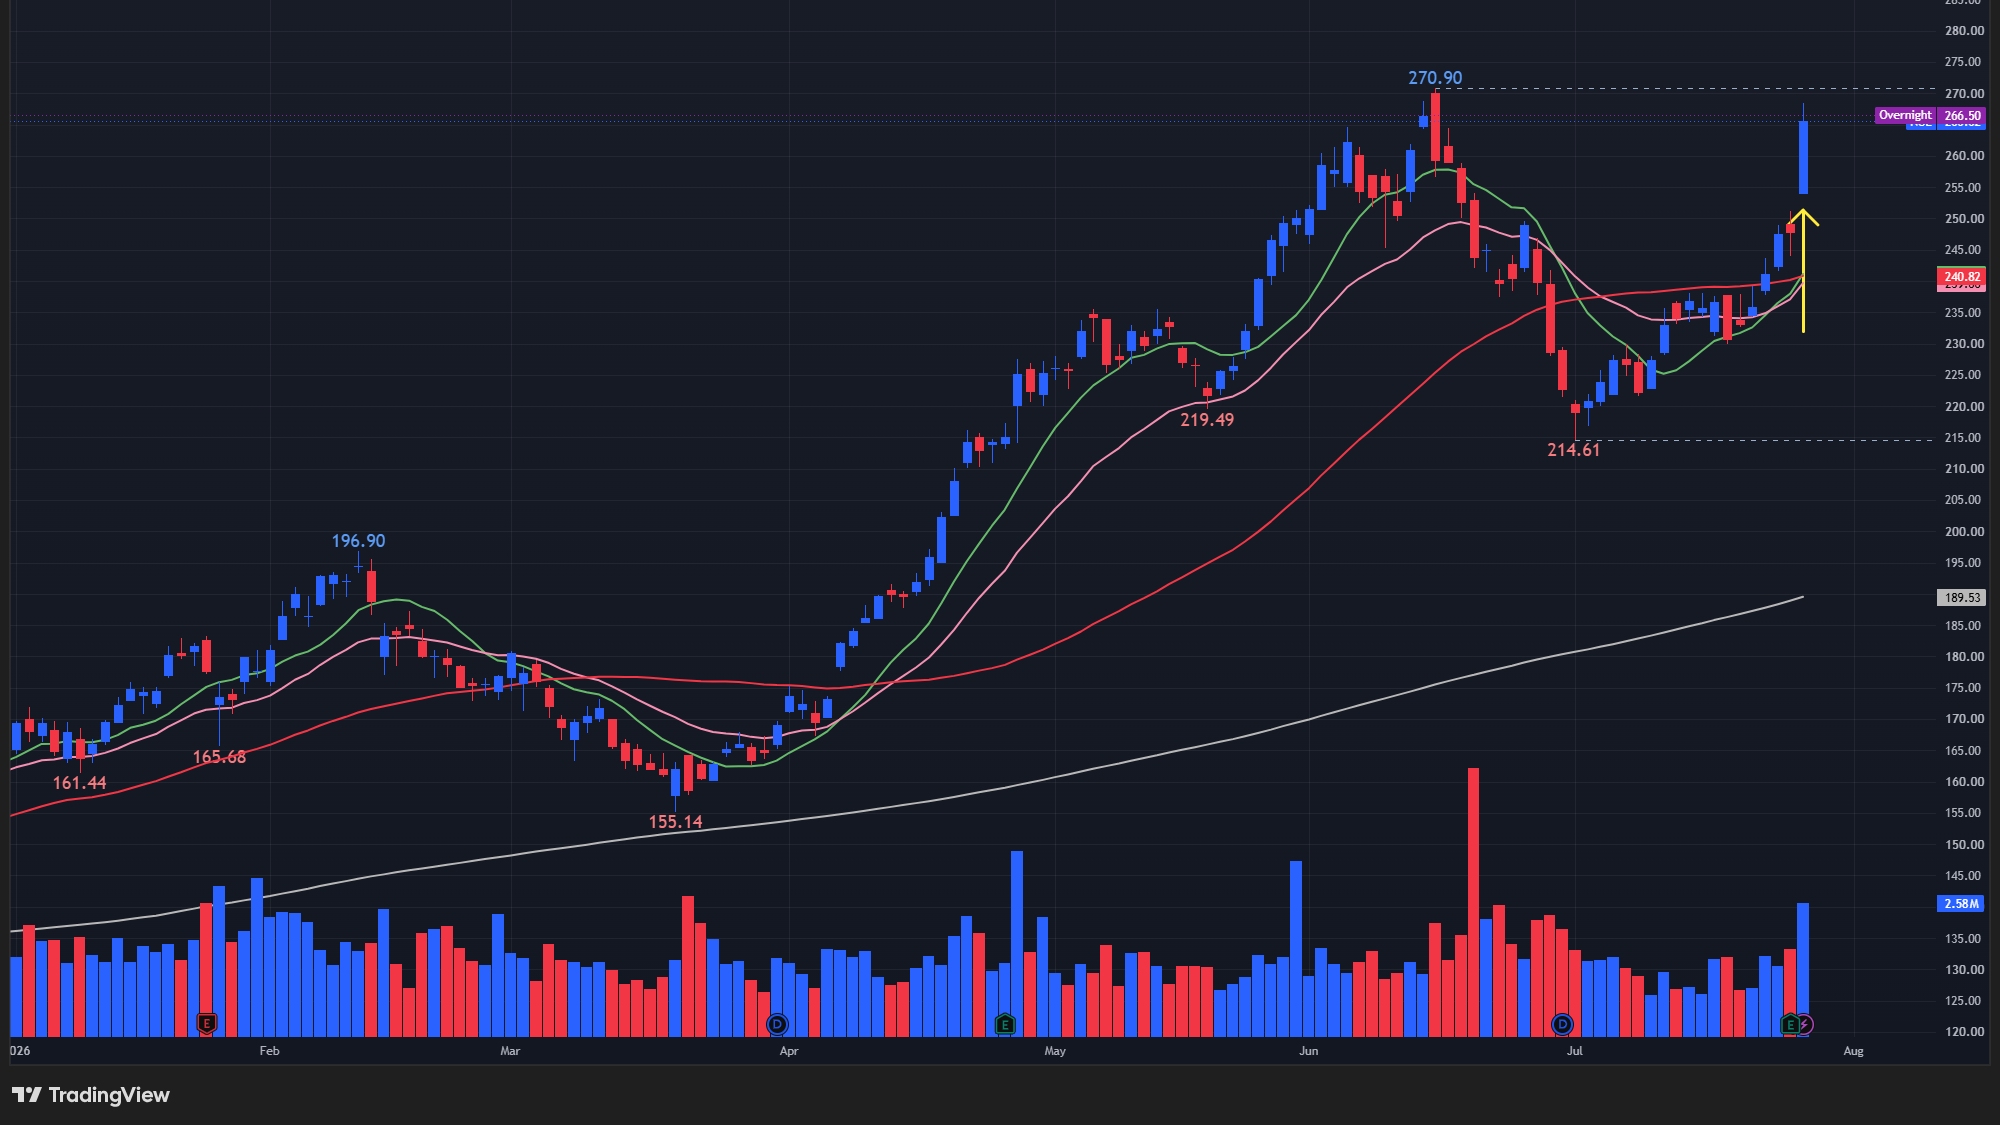Click the red earnings E marker near February
This screenshot has height=1125, width=2000.
pos(207,1023)
